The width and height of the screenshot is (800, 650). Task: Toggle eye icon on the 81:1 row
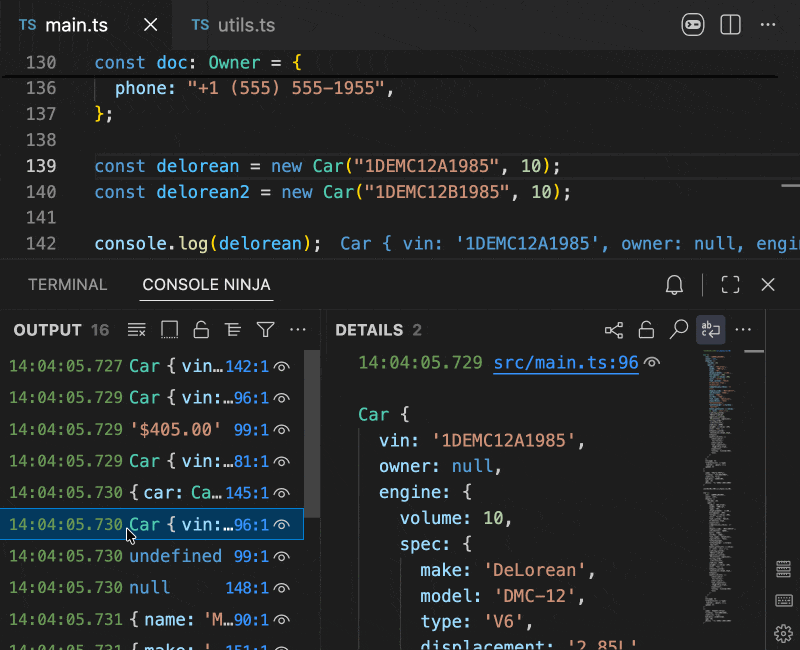tap(282, 461)
